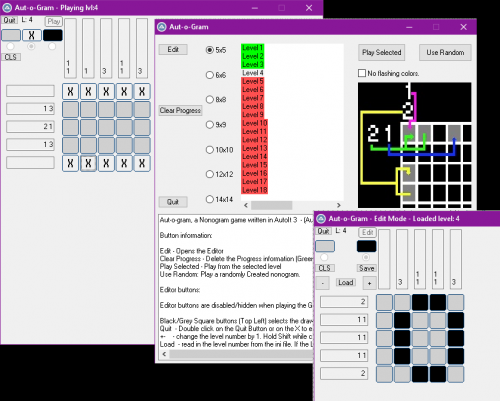Select the 14x14 size radio button

210,199
